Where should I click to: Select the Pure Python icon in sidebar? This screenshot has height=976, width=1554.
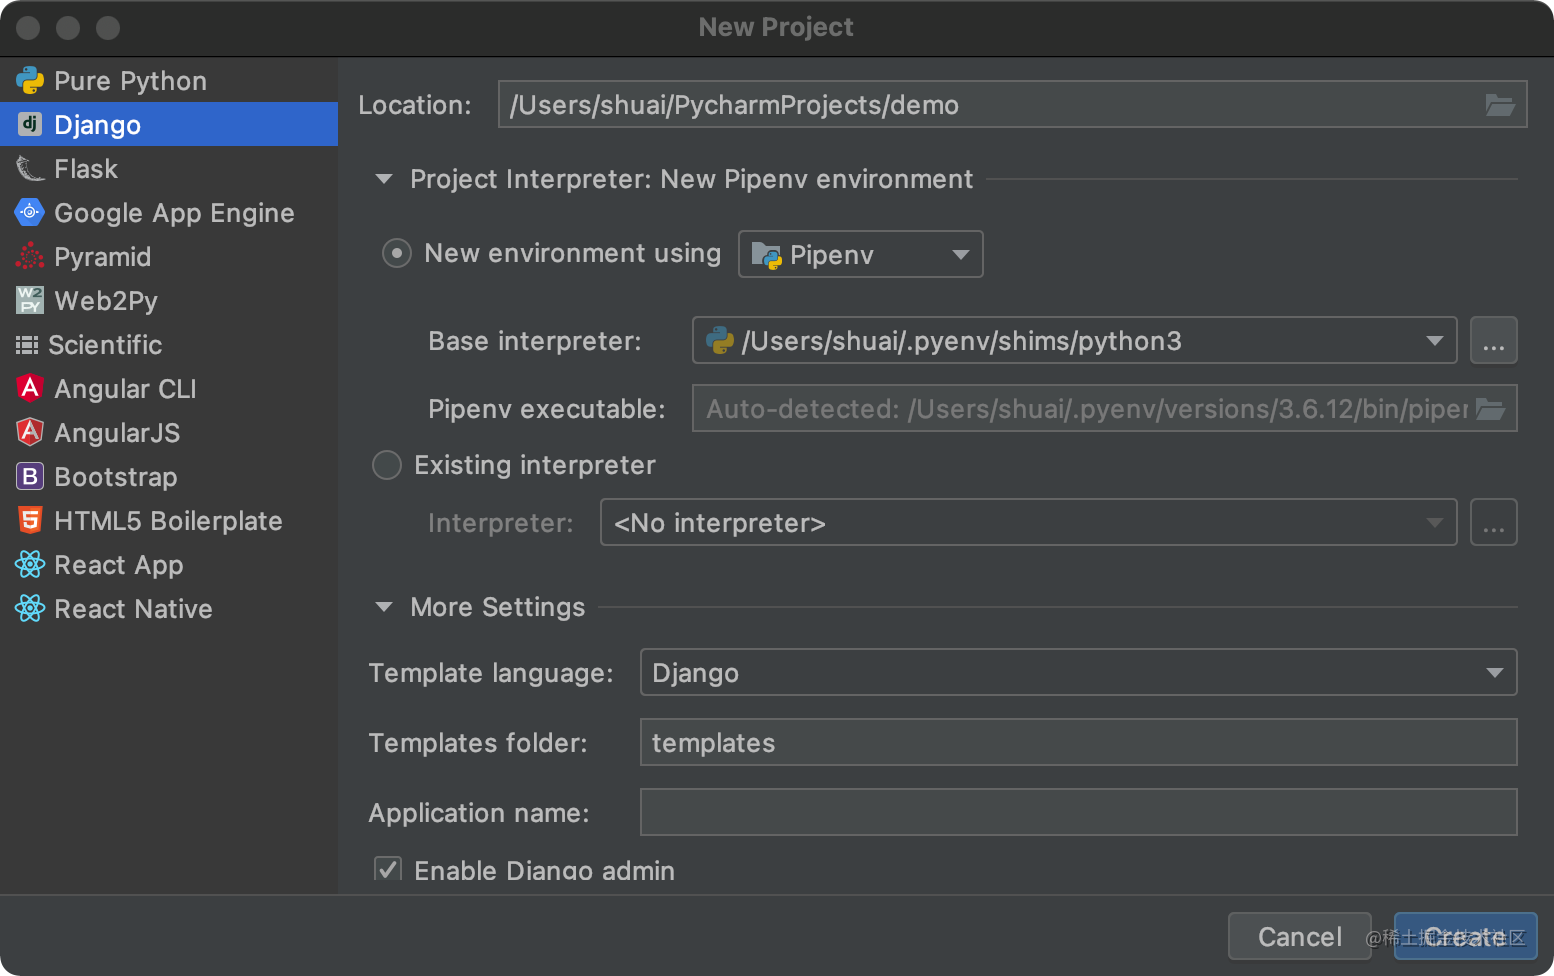pos(30,80)
